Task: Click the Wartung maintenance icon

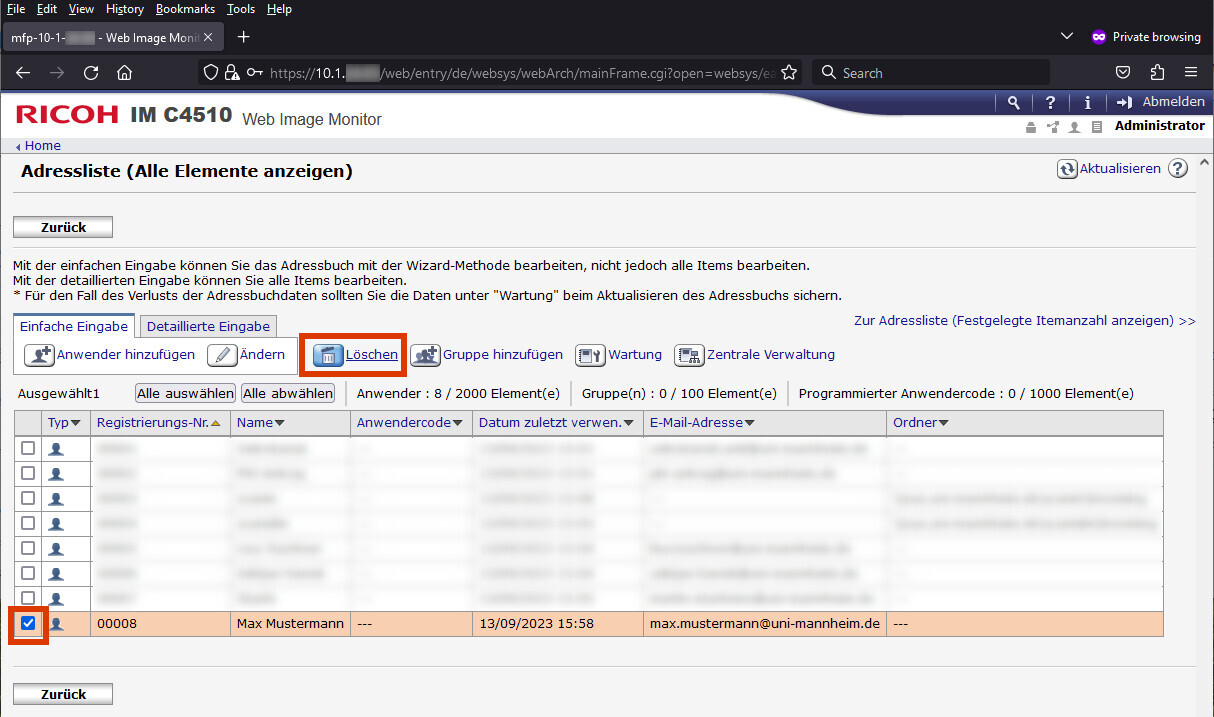Action: coord(590,355)
